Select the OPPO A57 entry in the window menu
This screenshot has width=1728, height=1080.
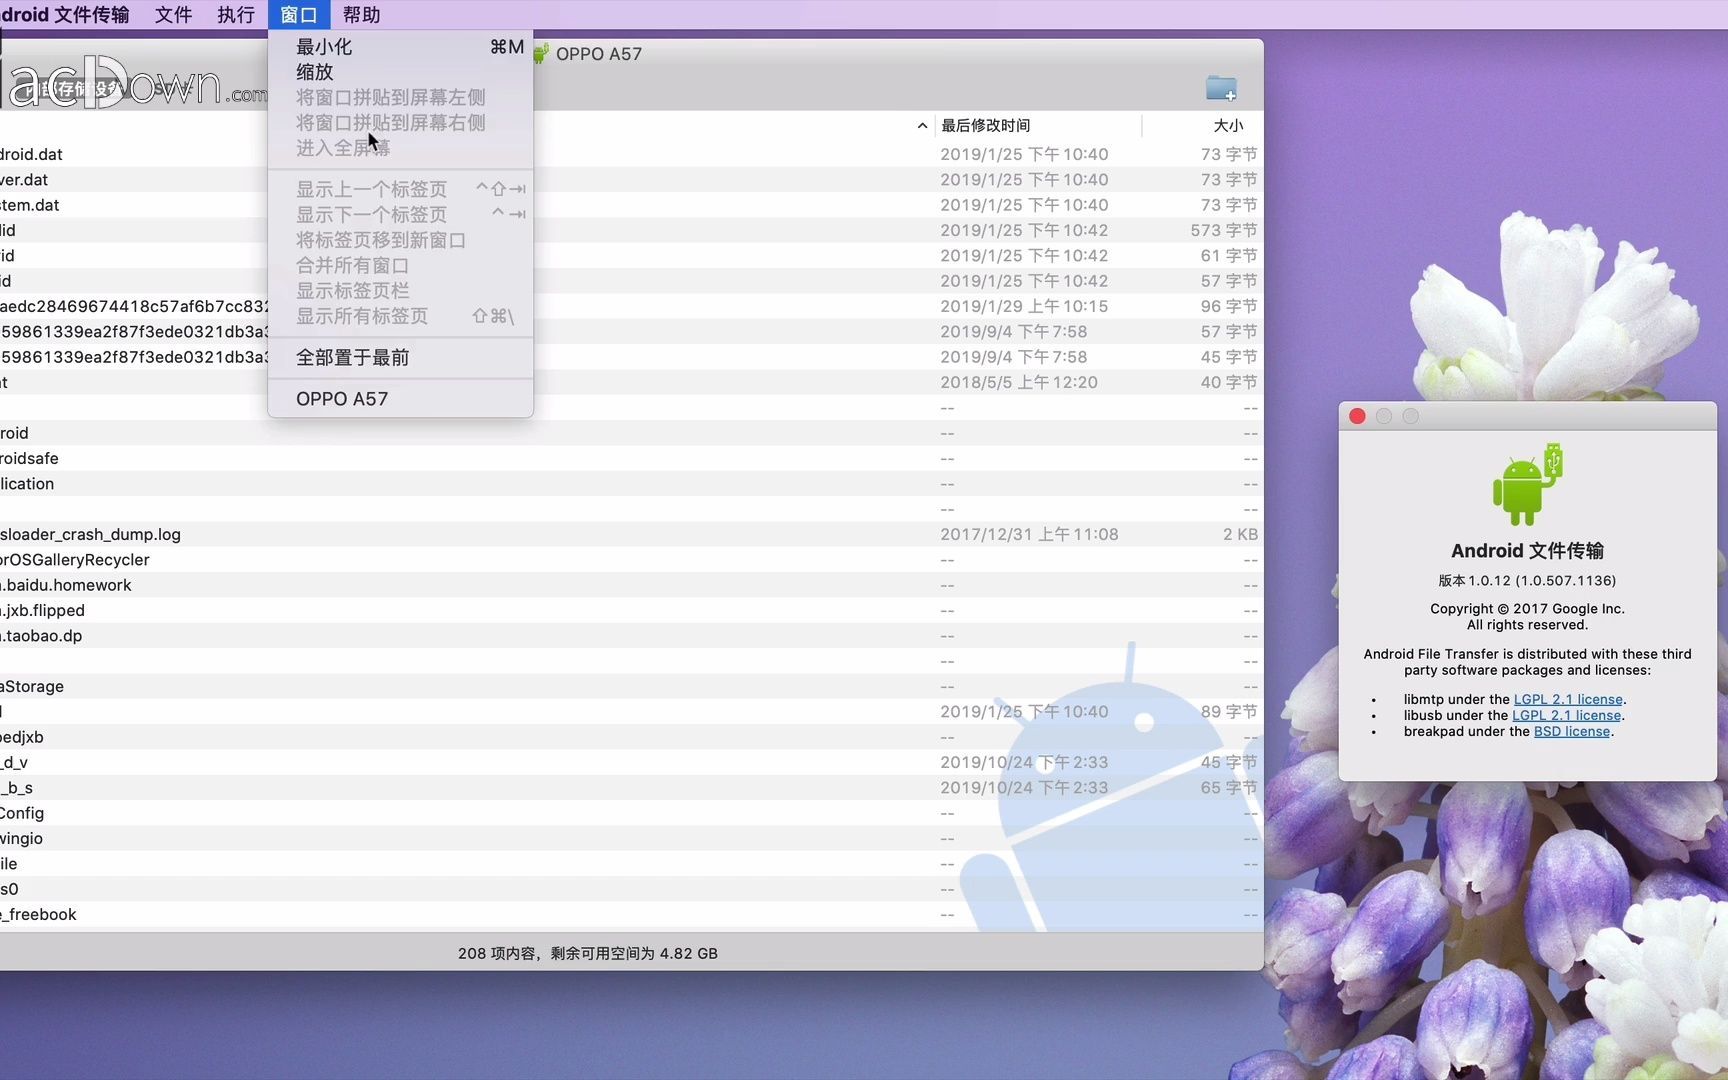pos(342,398)
